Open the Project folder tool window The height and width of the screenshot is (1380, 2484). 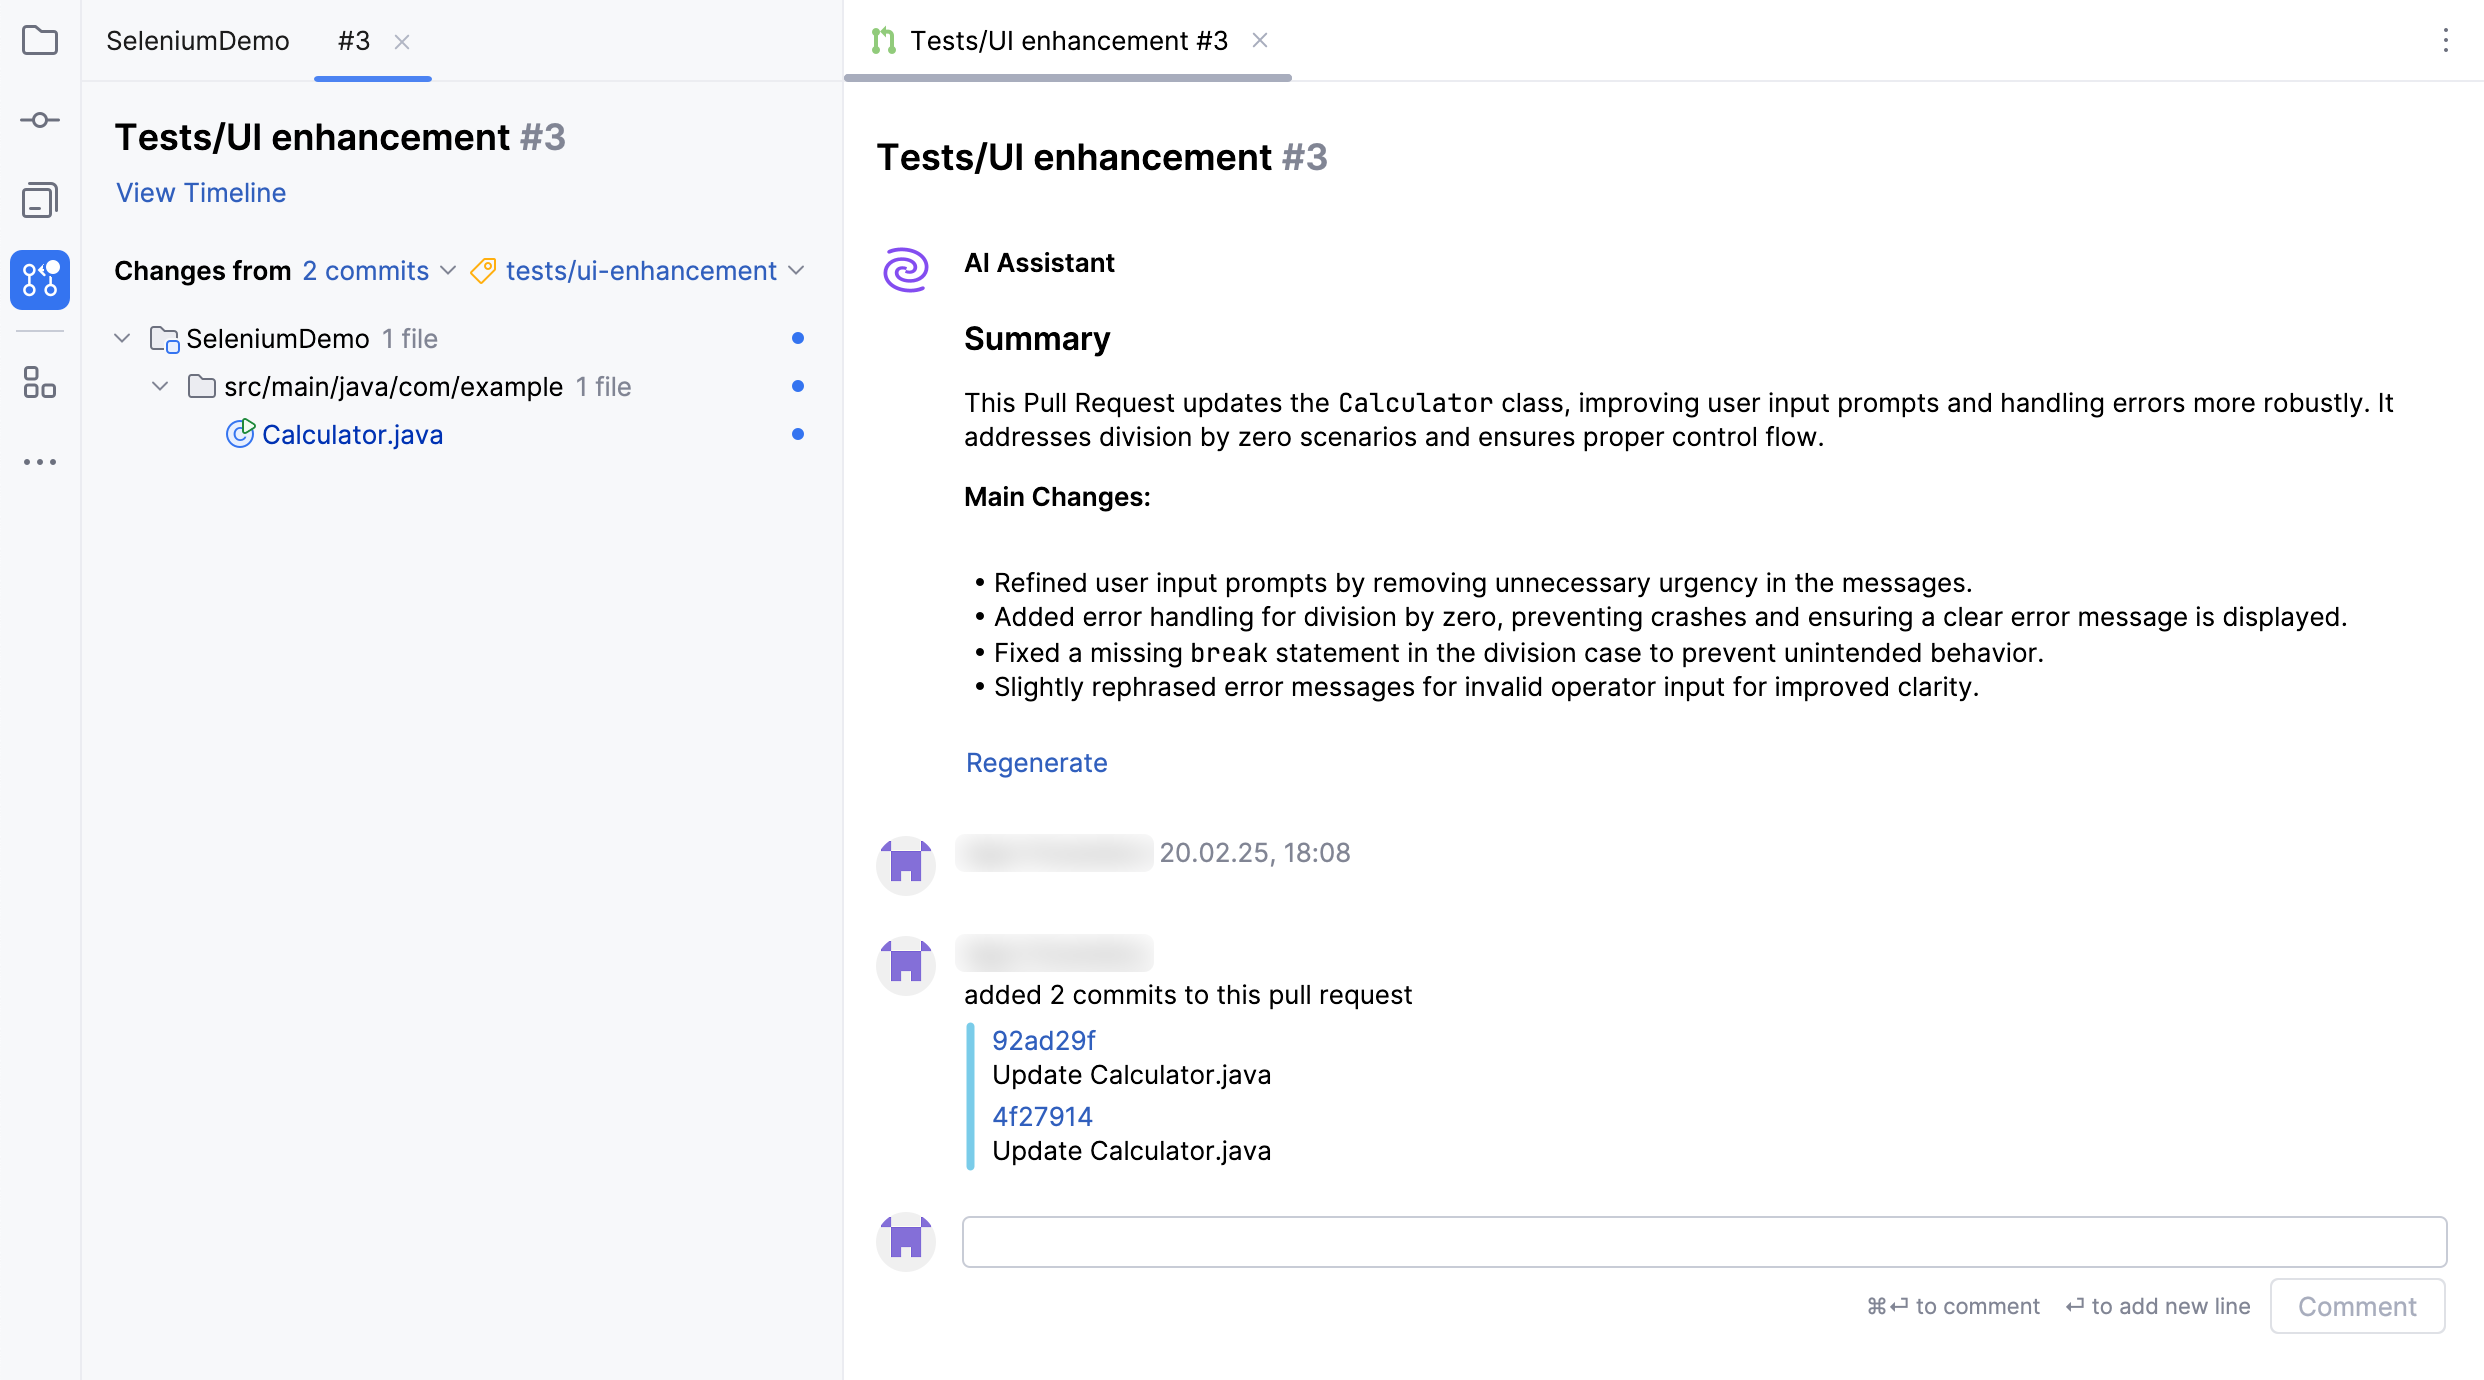click(x=40, y=41)
